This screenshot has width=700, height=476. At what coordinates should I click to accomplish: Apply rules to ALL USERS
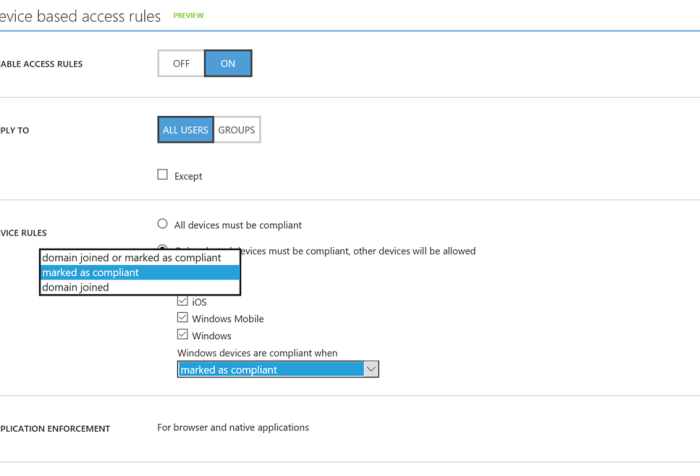(x=185, y=130)
